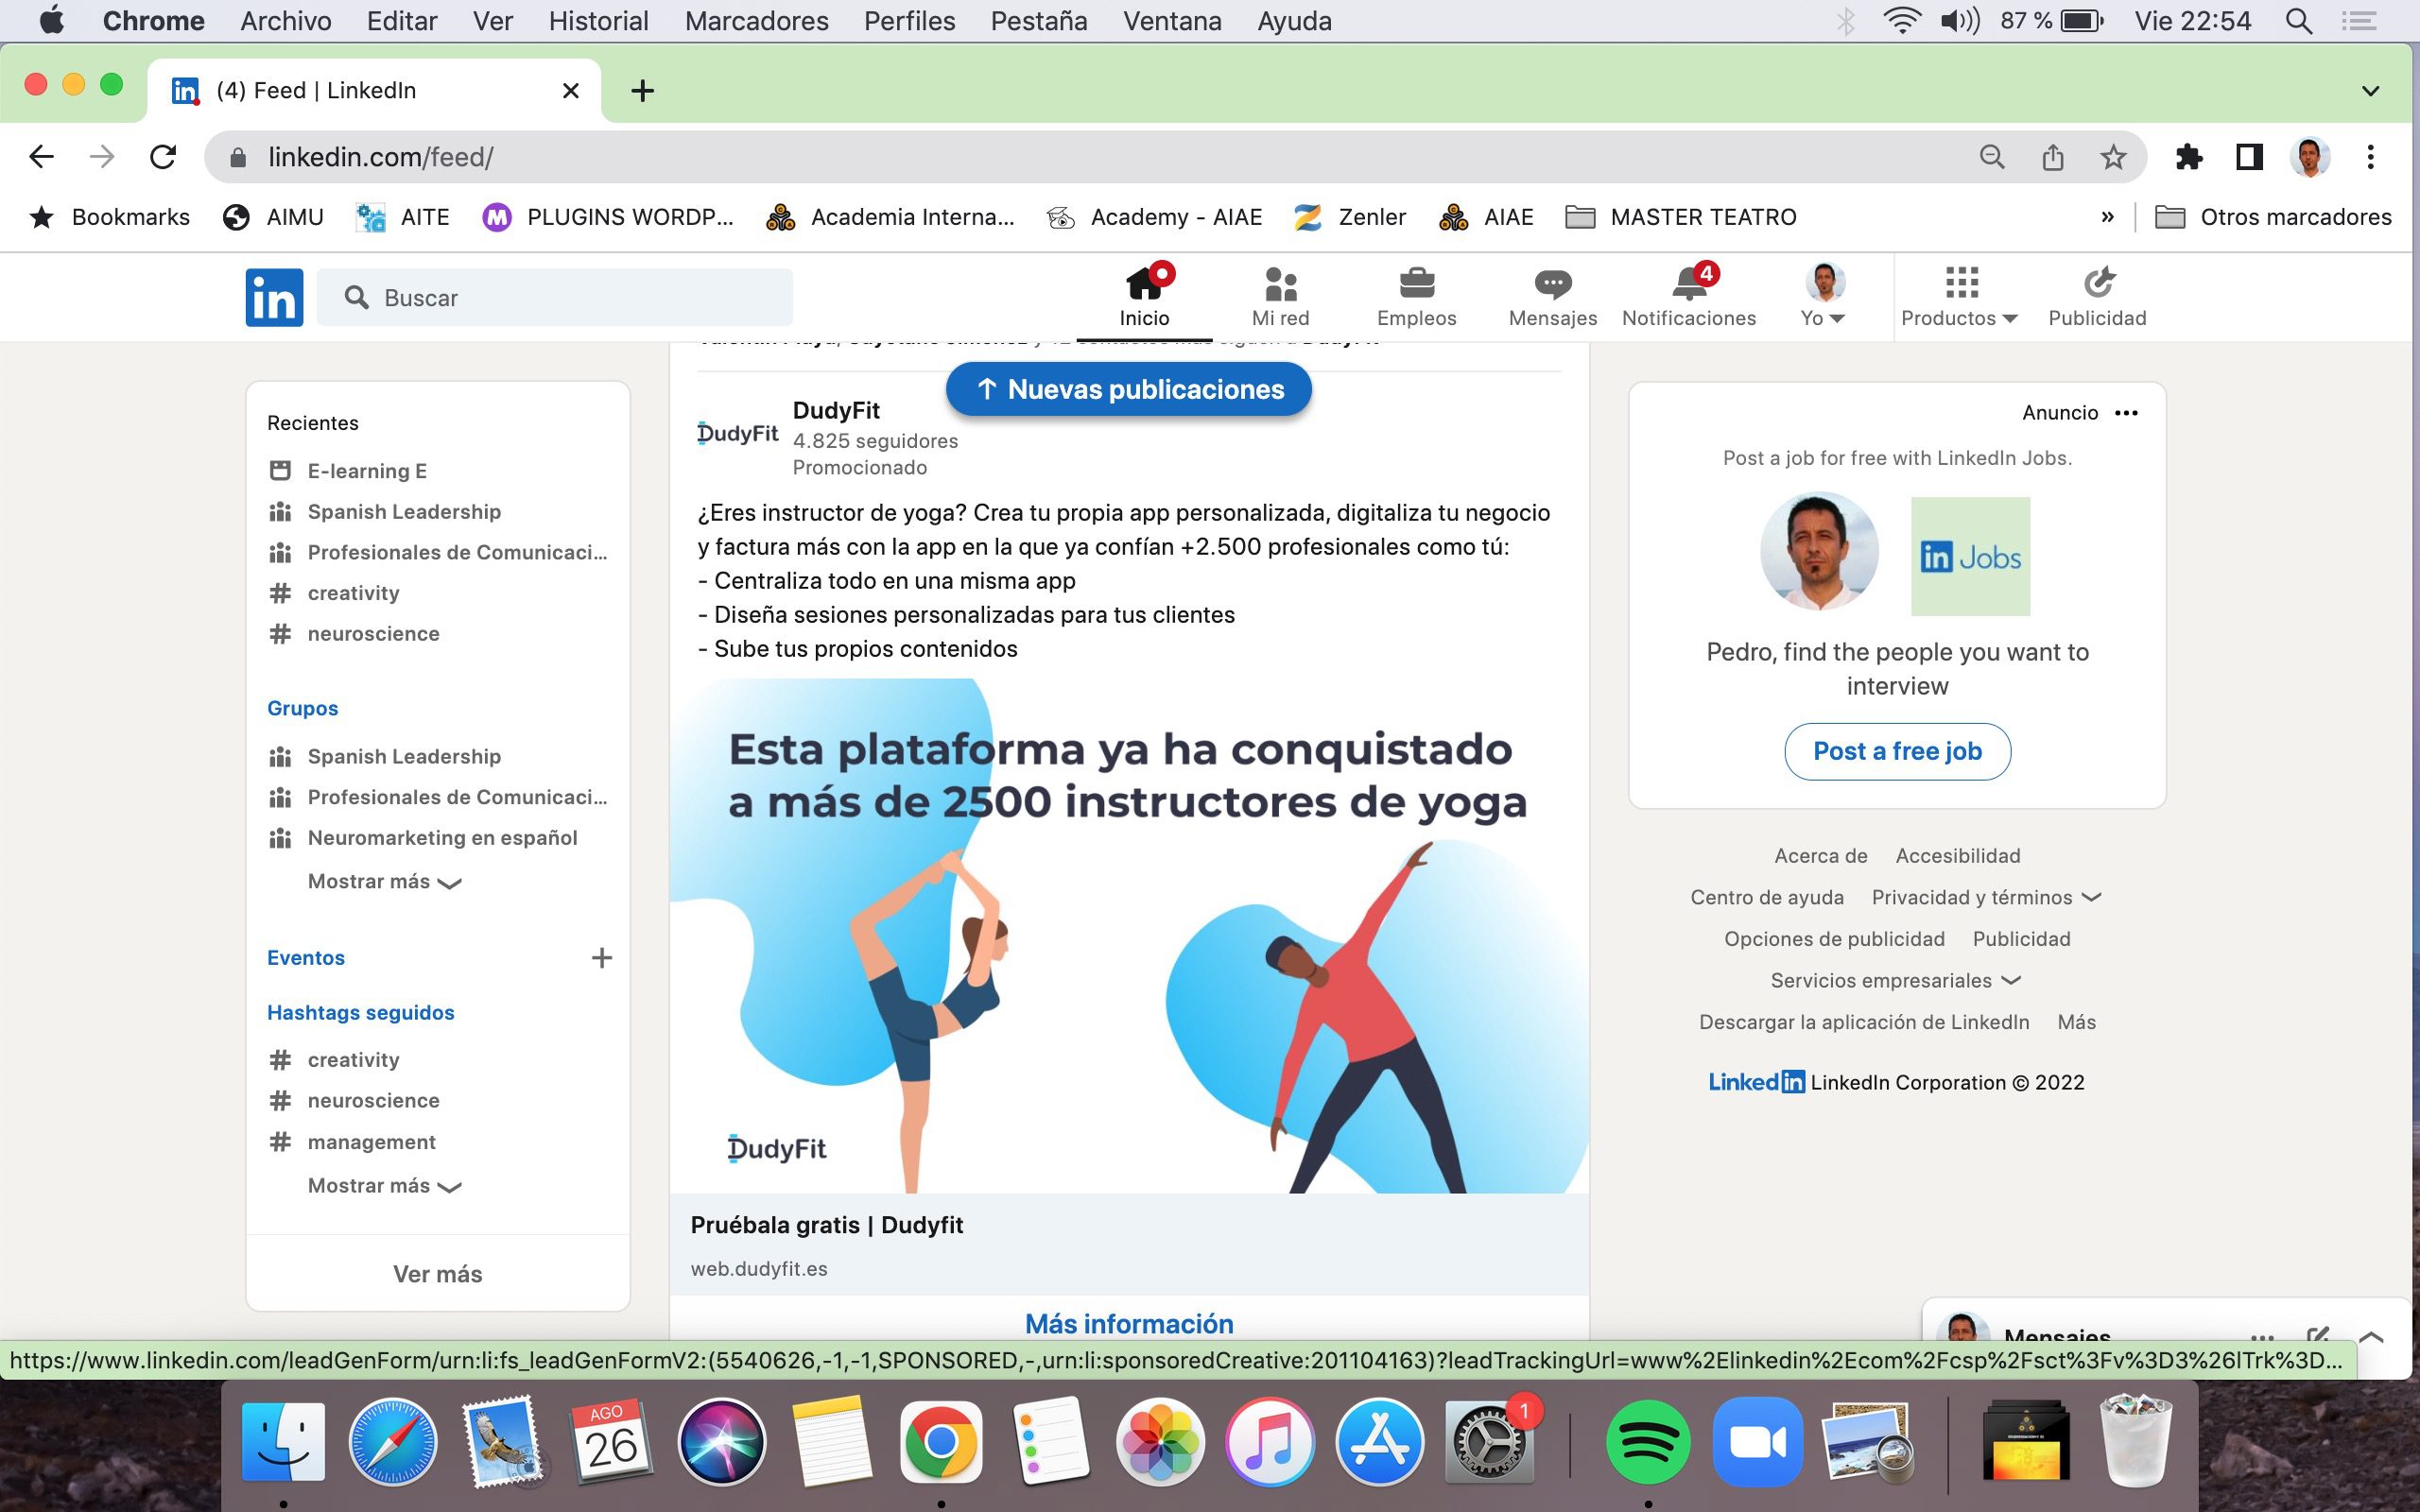Open the Anuncio three-dot options
The height and width of the screenshot is (1512, 2420).
point(2126,413)
